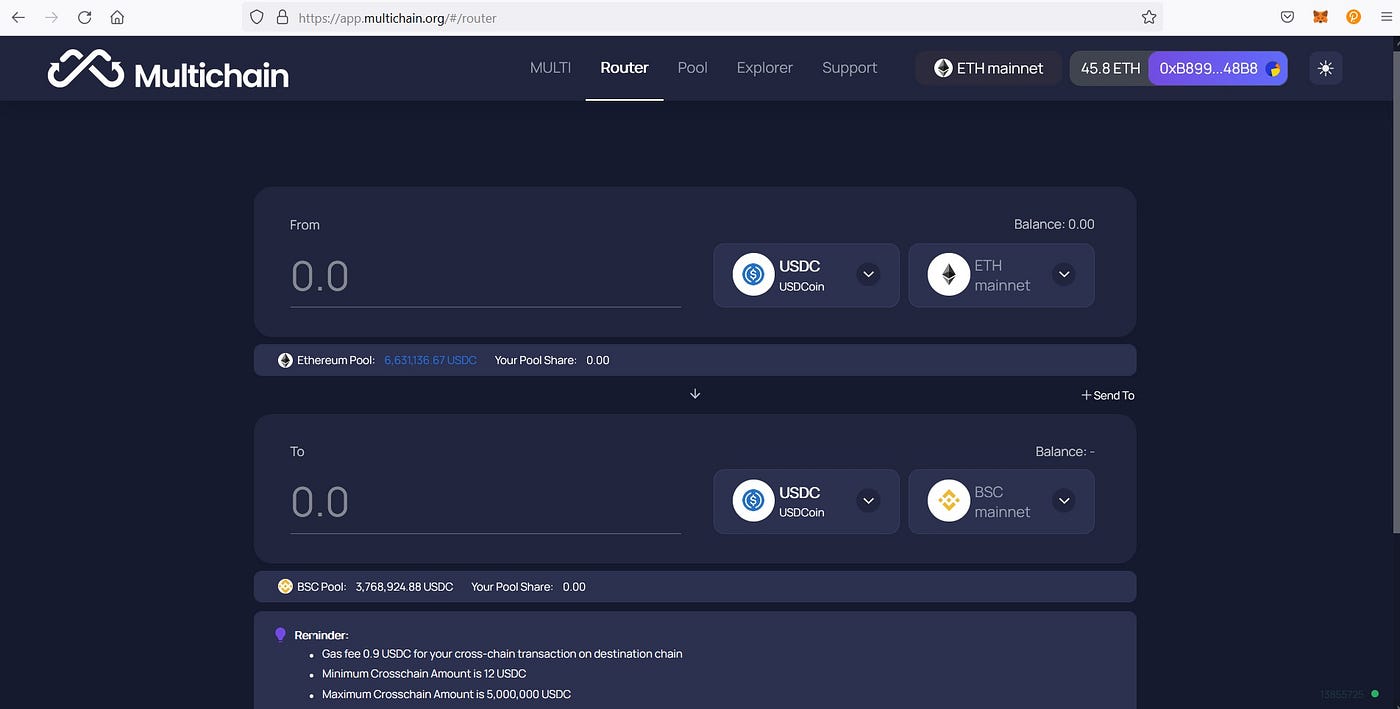This screenshot has height=709, width=1400.
Task: Open the orange P browser extension
Action: click(1353, 17)
